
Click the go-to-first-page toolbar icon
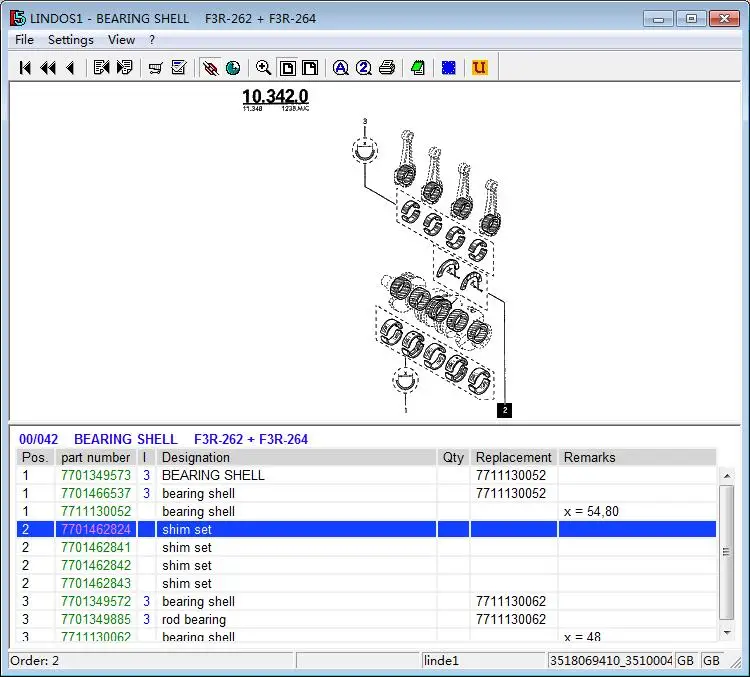pos(25,68)
